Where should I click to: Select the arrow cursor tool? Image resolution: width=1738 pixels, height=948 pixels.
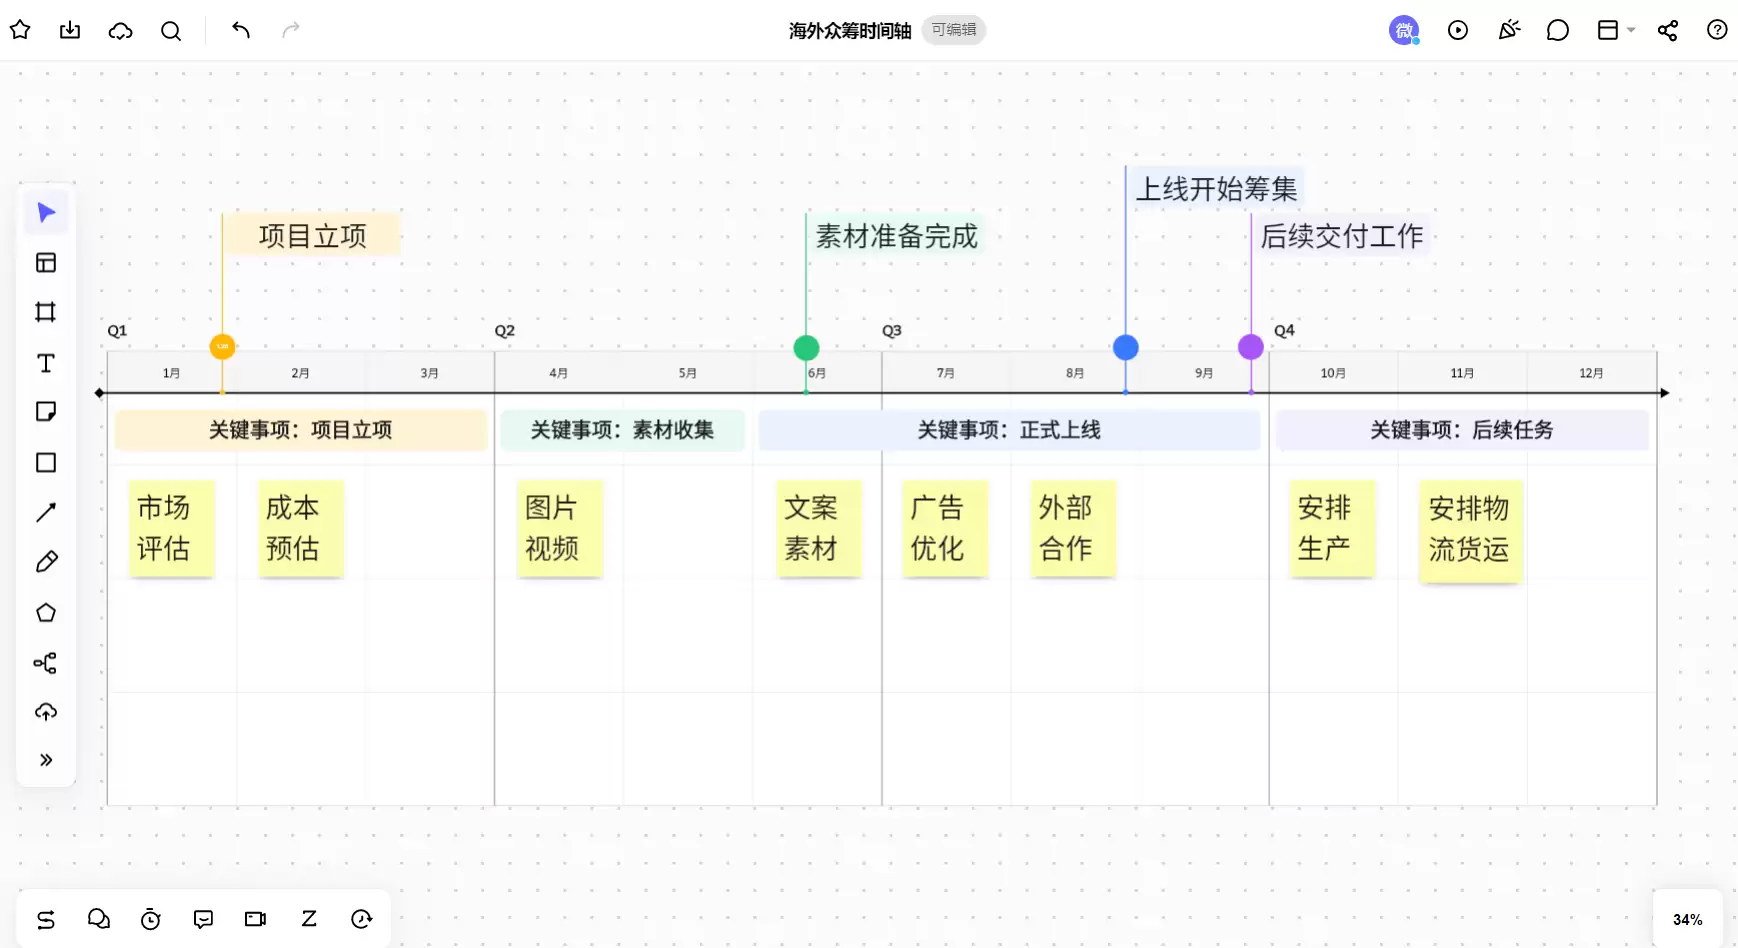pyautogui.click(x=46, y=213)
